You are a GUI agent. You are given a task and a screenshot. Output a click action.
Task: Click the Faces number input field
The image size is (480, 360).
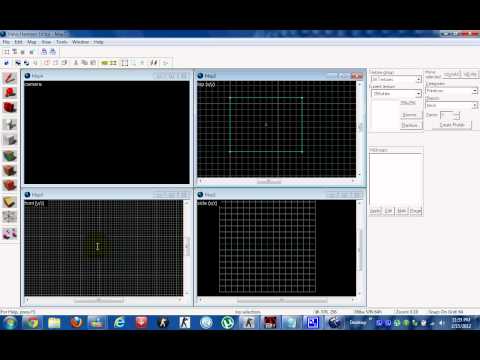tap(447, 115)
